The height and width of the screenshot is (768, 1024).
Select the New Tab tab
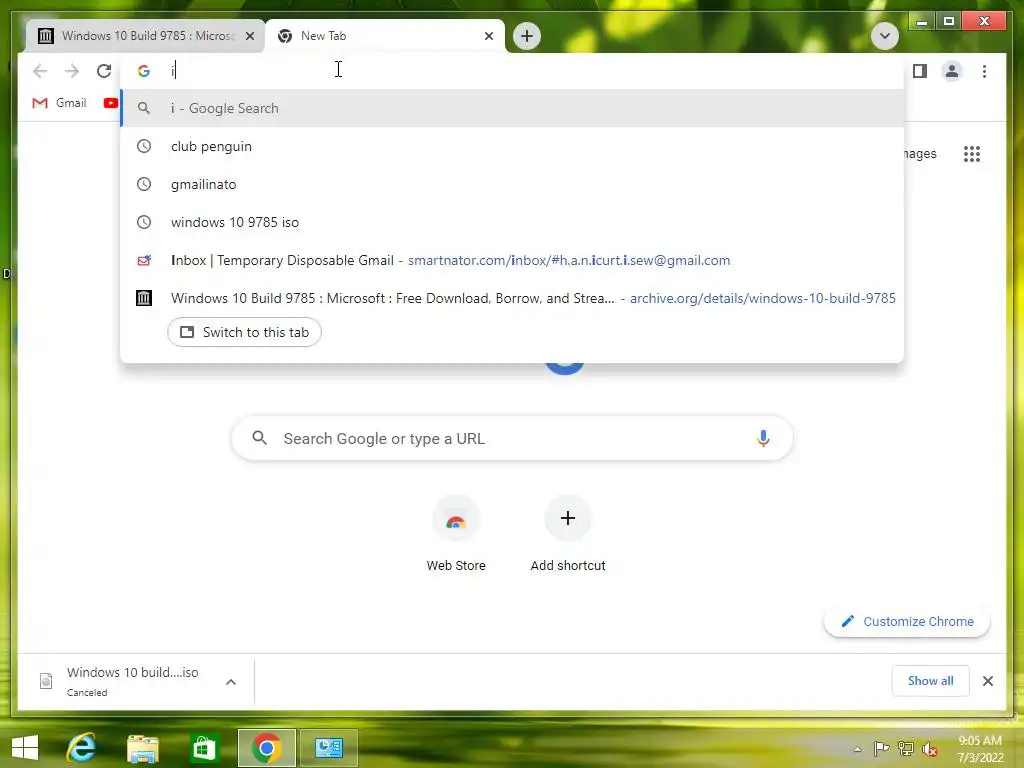(385, 36)
